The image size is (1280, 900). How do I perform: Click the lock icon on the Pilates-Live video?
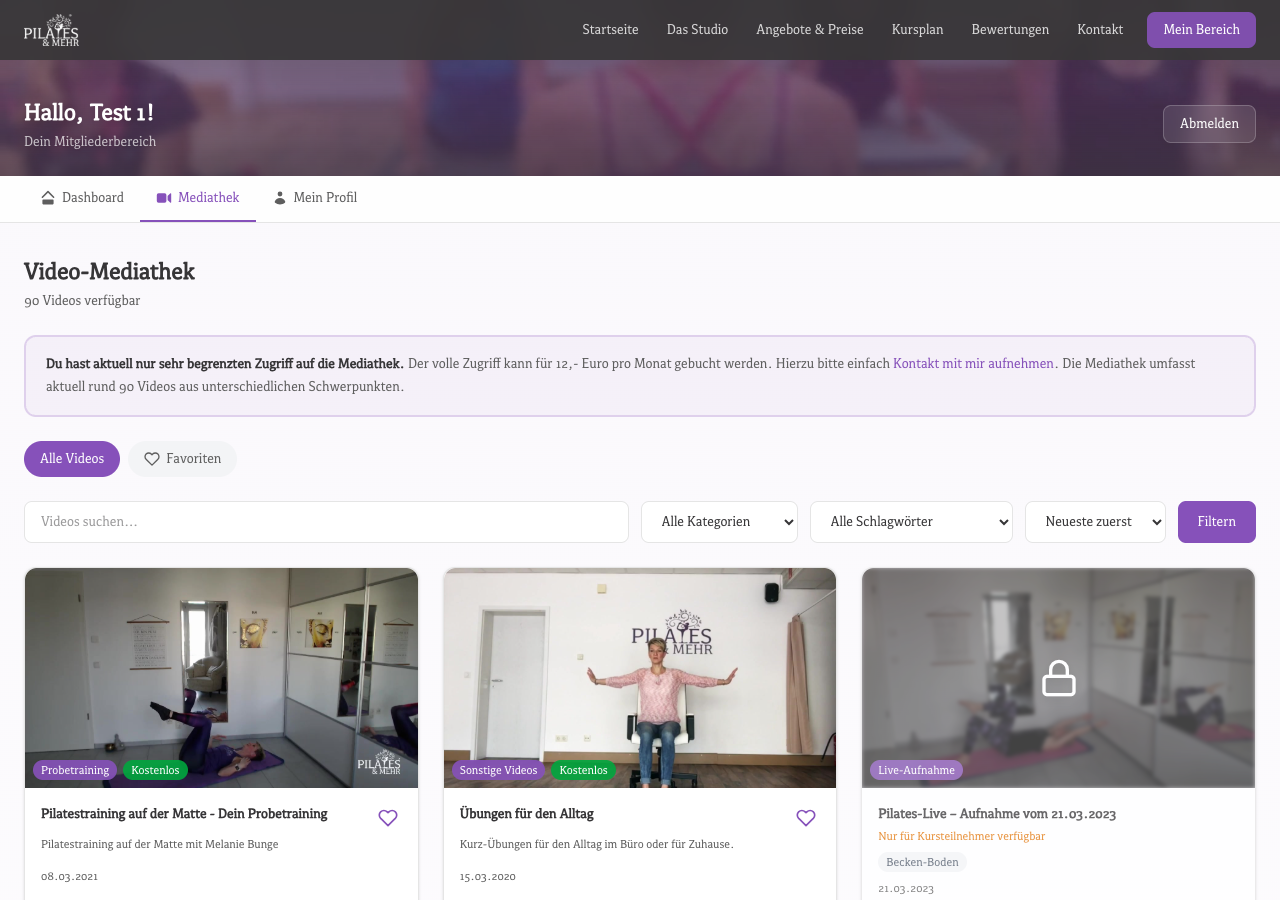pos(1058,678)
